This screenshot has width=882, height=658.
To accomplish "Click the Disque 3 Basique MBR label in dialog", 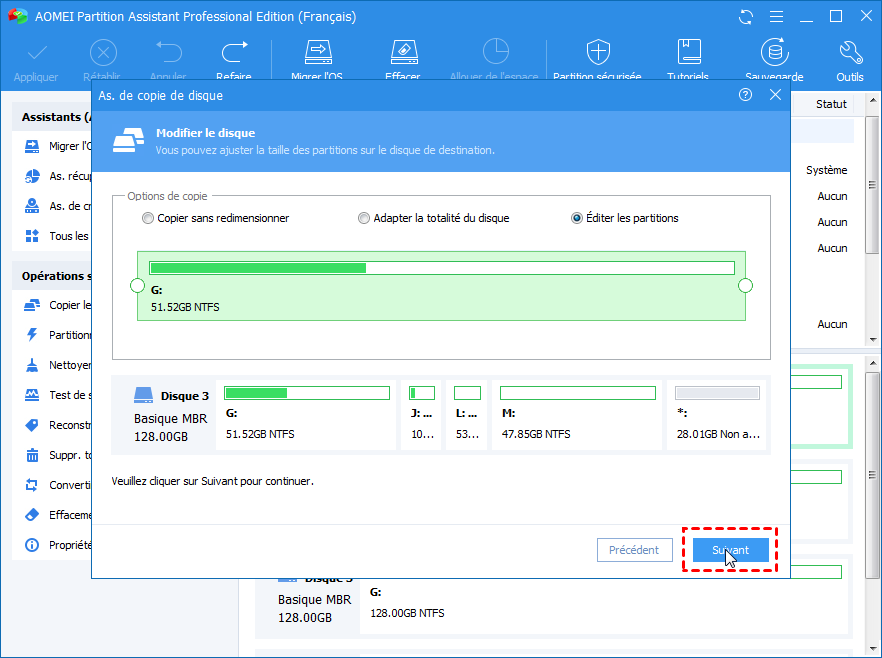I will click(x=171, y=416).
